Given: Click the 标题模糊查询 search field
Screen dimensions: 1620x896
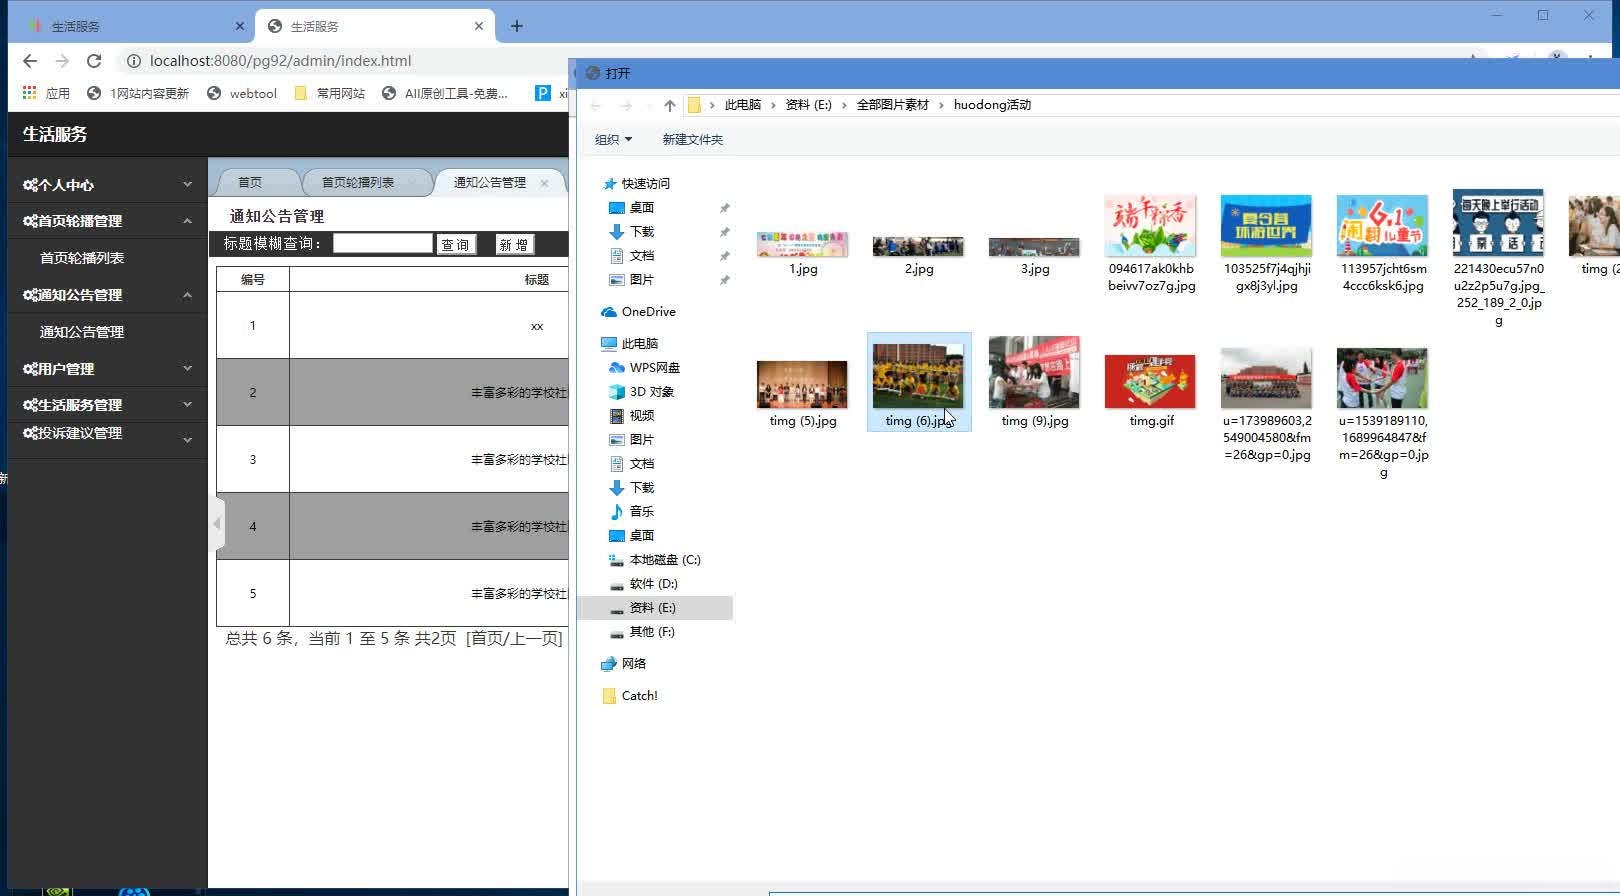Looking at the screenshot, I should click(x=382, y=244).
